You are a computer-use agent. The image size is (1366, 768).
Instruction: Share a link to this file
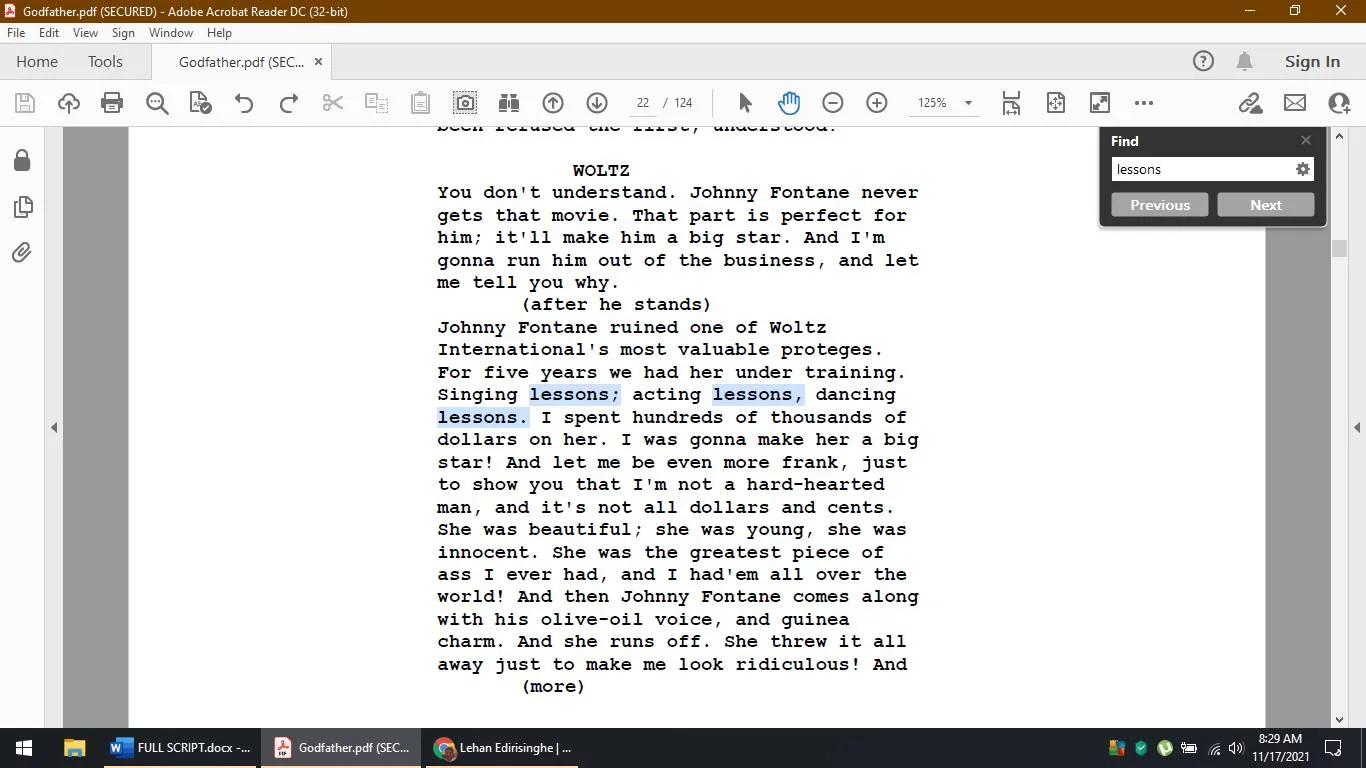(x=1250, y=103)
